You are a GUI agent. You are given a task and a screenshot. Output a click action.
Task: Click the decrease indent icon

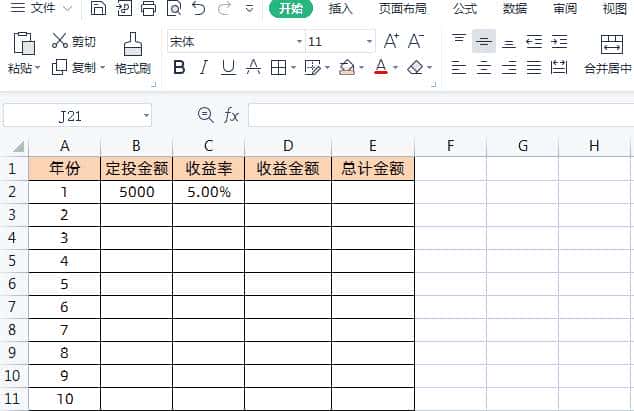point(534,41)
